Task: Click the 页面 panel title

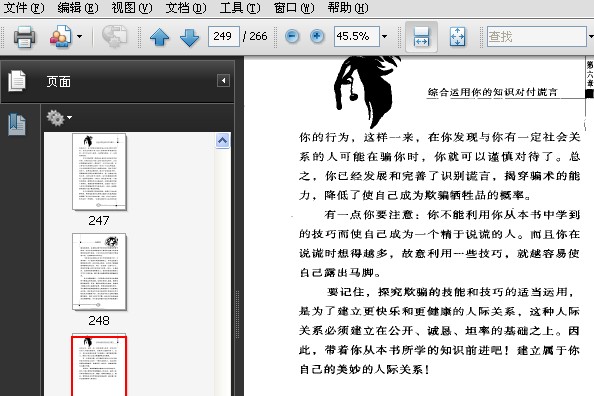Action: tap(59, 81)
